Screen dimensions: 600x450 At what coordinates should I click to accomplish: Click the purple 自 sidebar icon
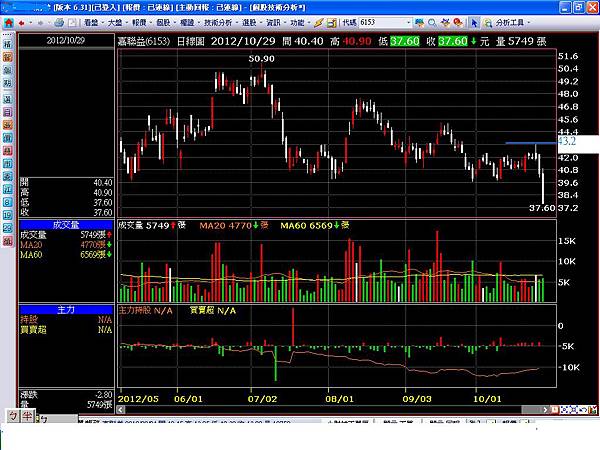coord(8,112)
